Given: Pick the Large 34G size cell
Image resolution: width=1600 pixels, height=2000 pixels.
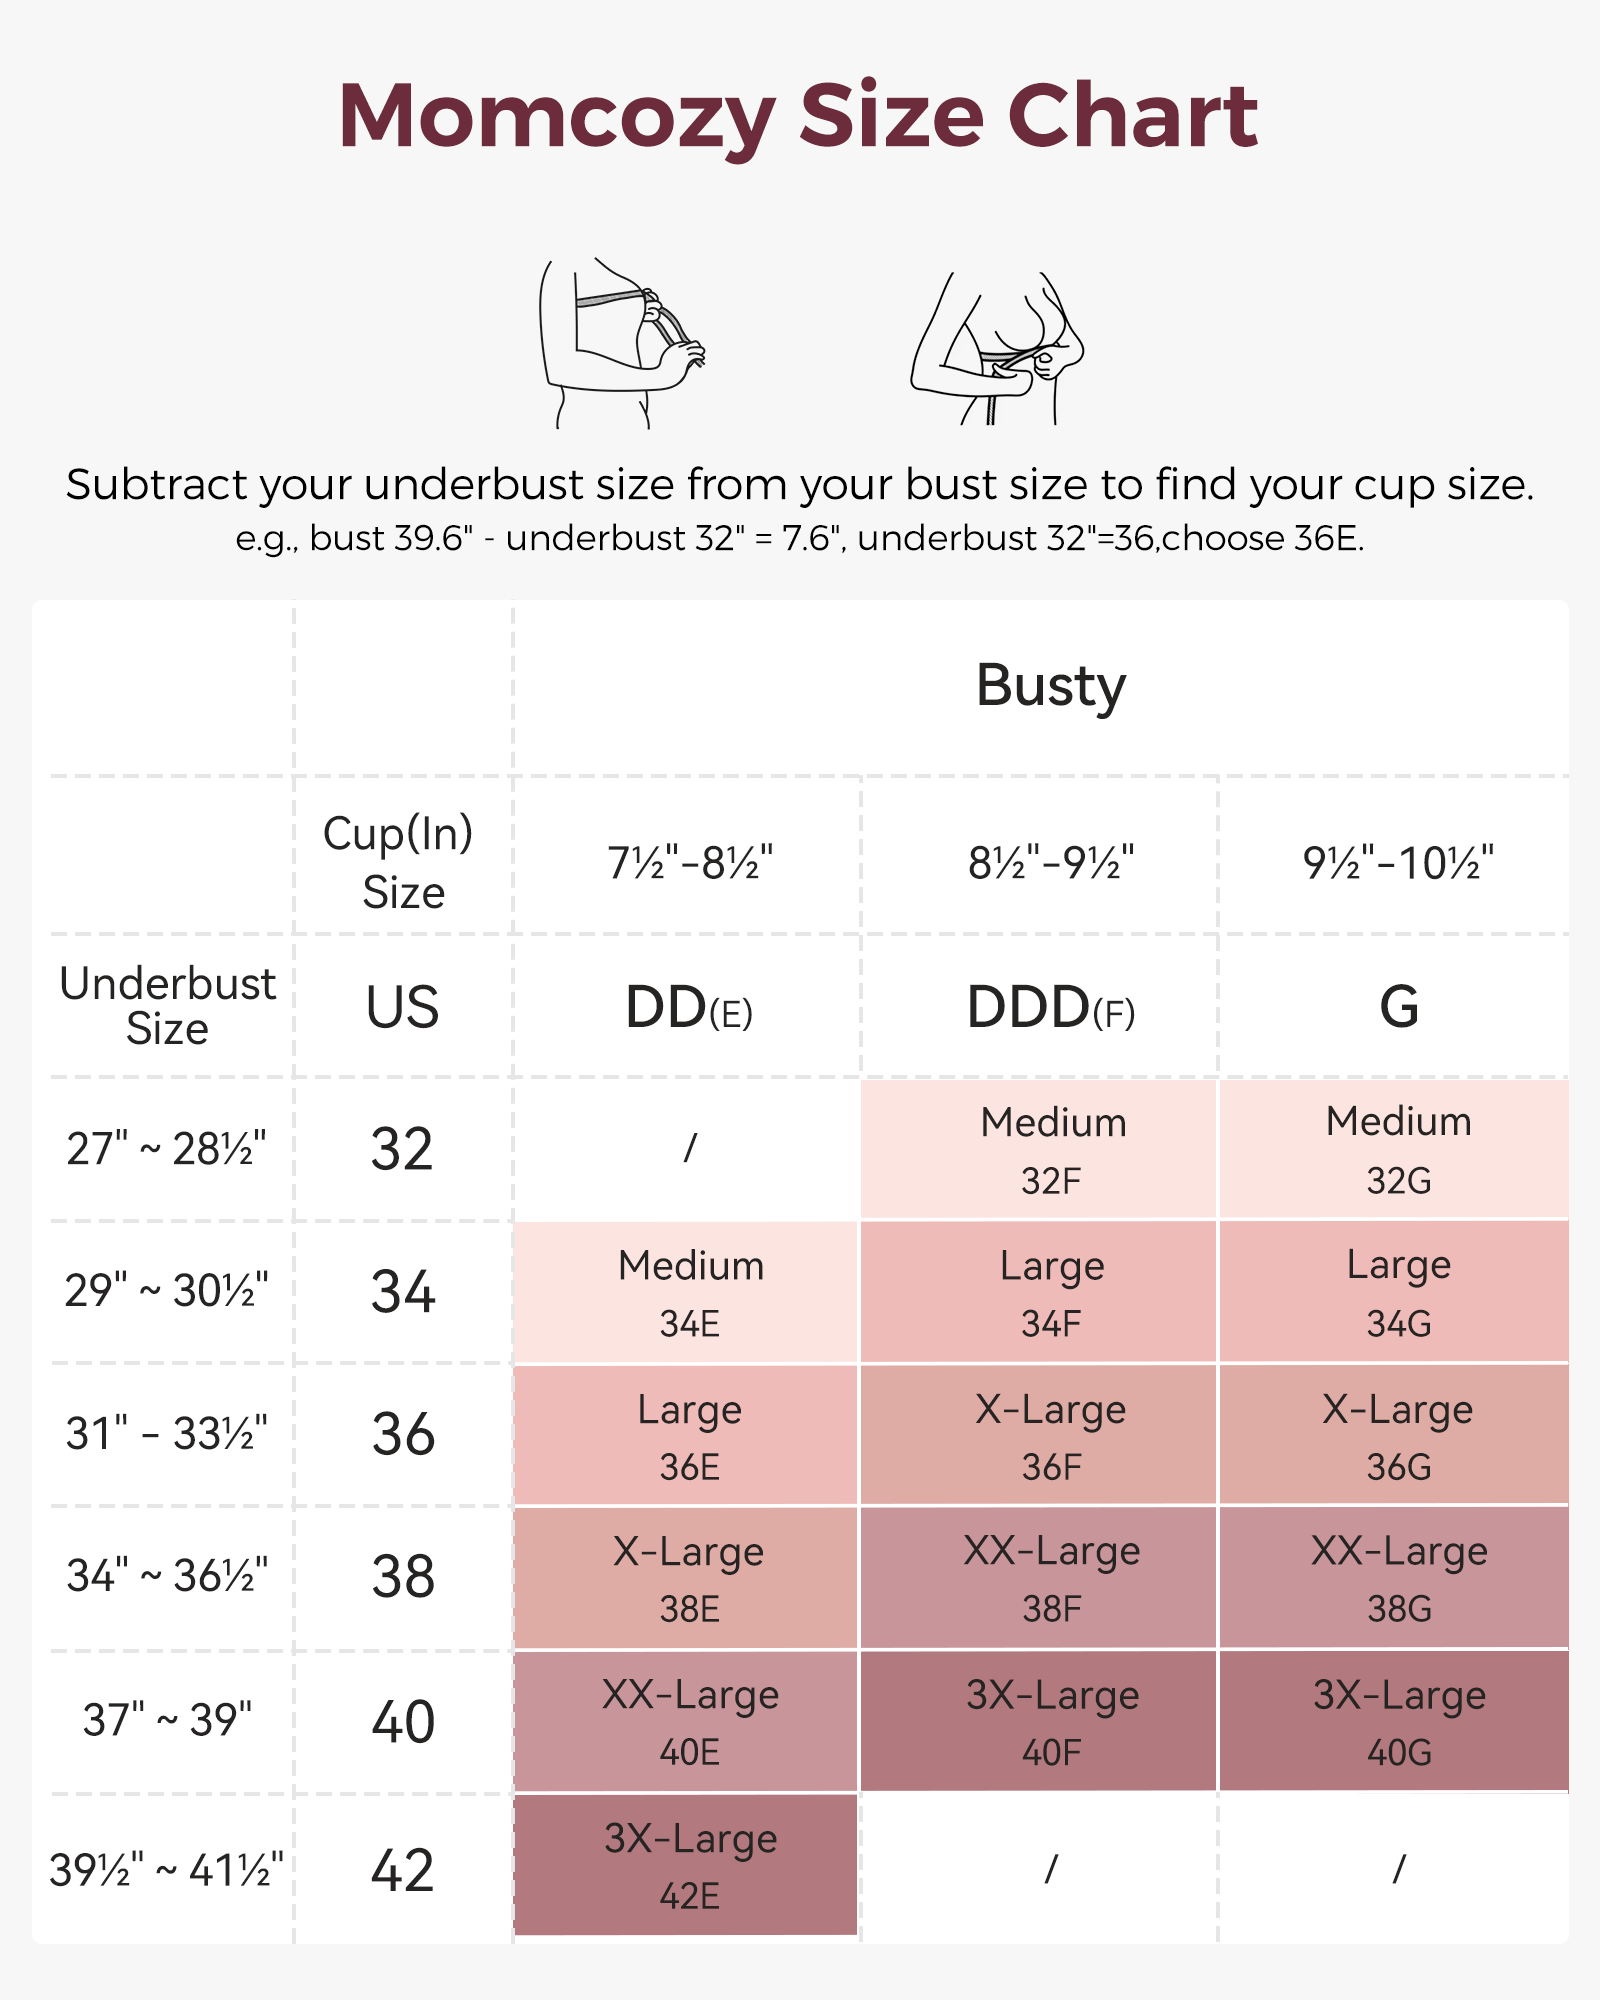Looking at the screenshot, I should tap(1396, 1293).
